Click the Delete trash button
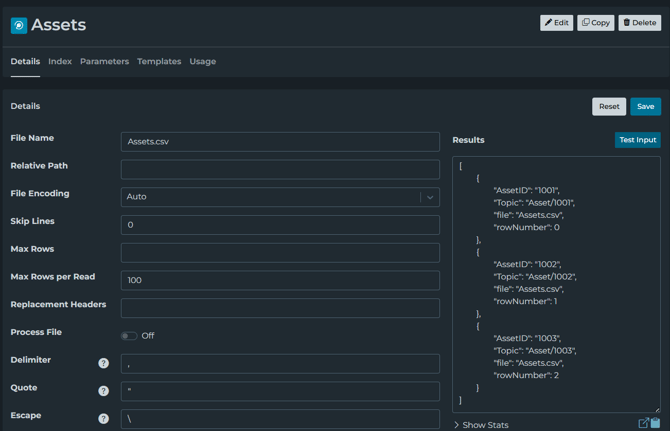The height and width of the screenshot is (431, 670). [639, 22]
